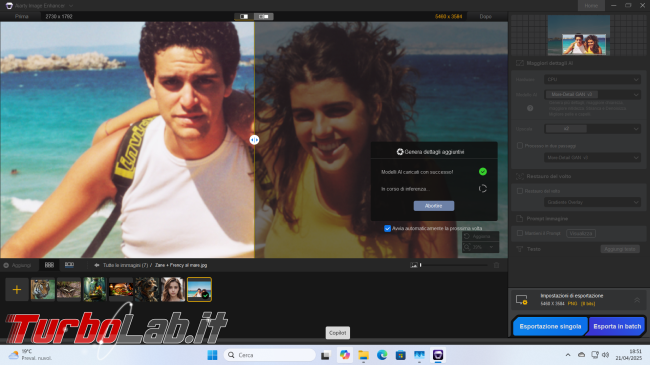Viewport: 650px width, 365px height.
Task: Open Task View on the taskbar
Action: coord(325,355)
